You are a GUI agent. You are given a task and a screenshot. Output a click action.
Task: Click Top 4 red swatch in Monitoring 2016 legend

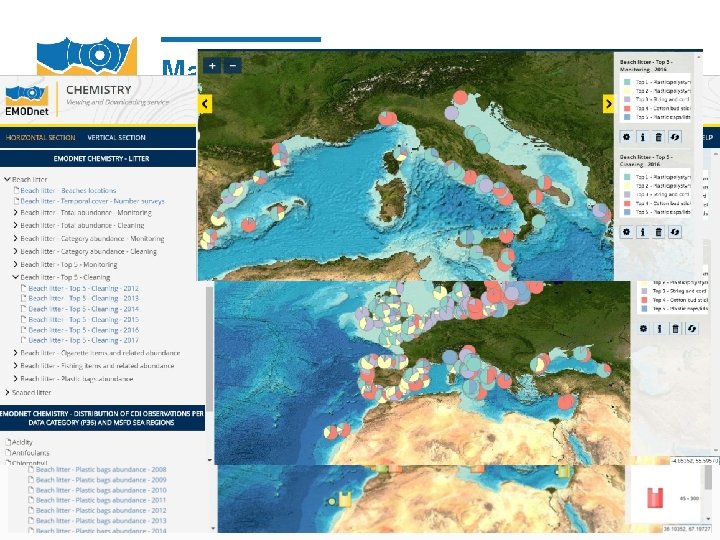627,108
